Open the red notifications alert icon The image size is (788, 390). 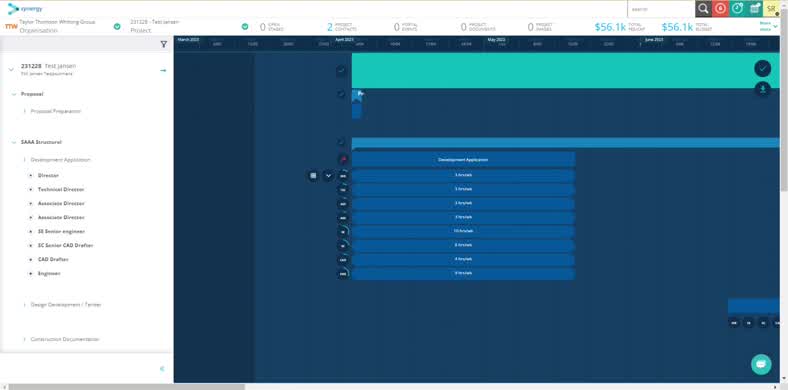click(721, 9)
